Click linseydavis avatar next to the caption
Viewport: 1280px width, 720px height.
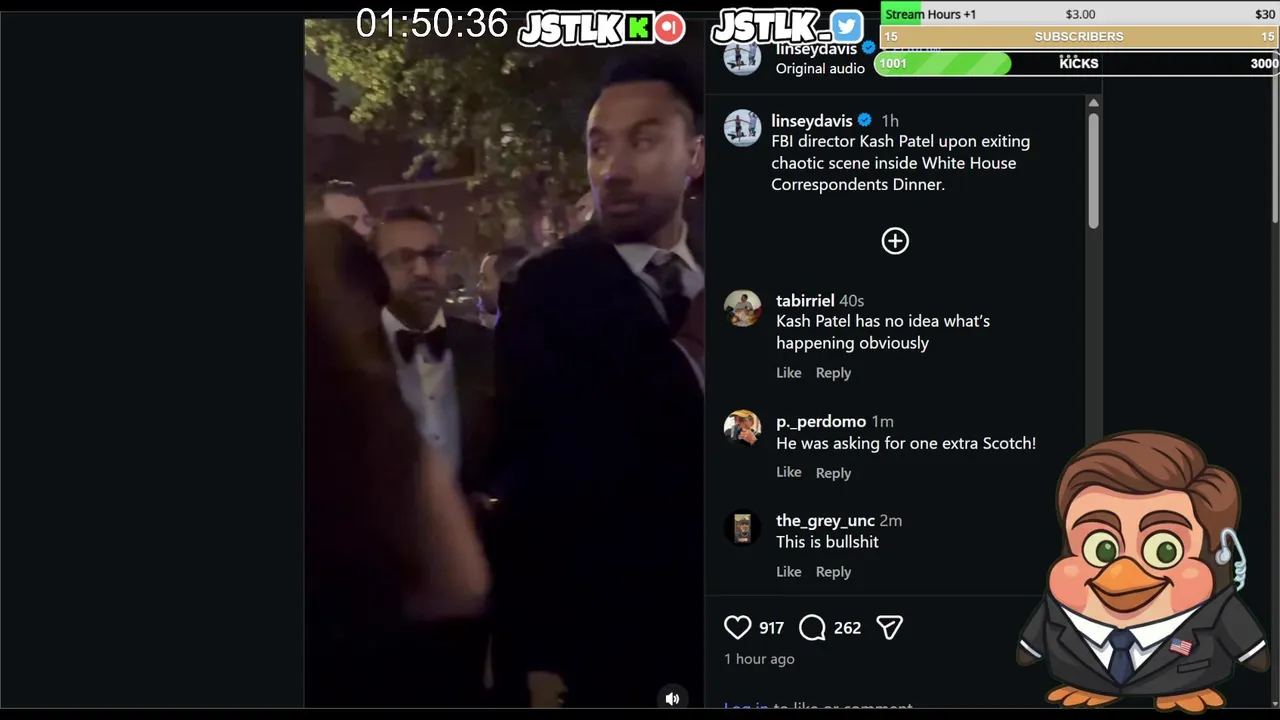coord(742,128)
